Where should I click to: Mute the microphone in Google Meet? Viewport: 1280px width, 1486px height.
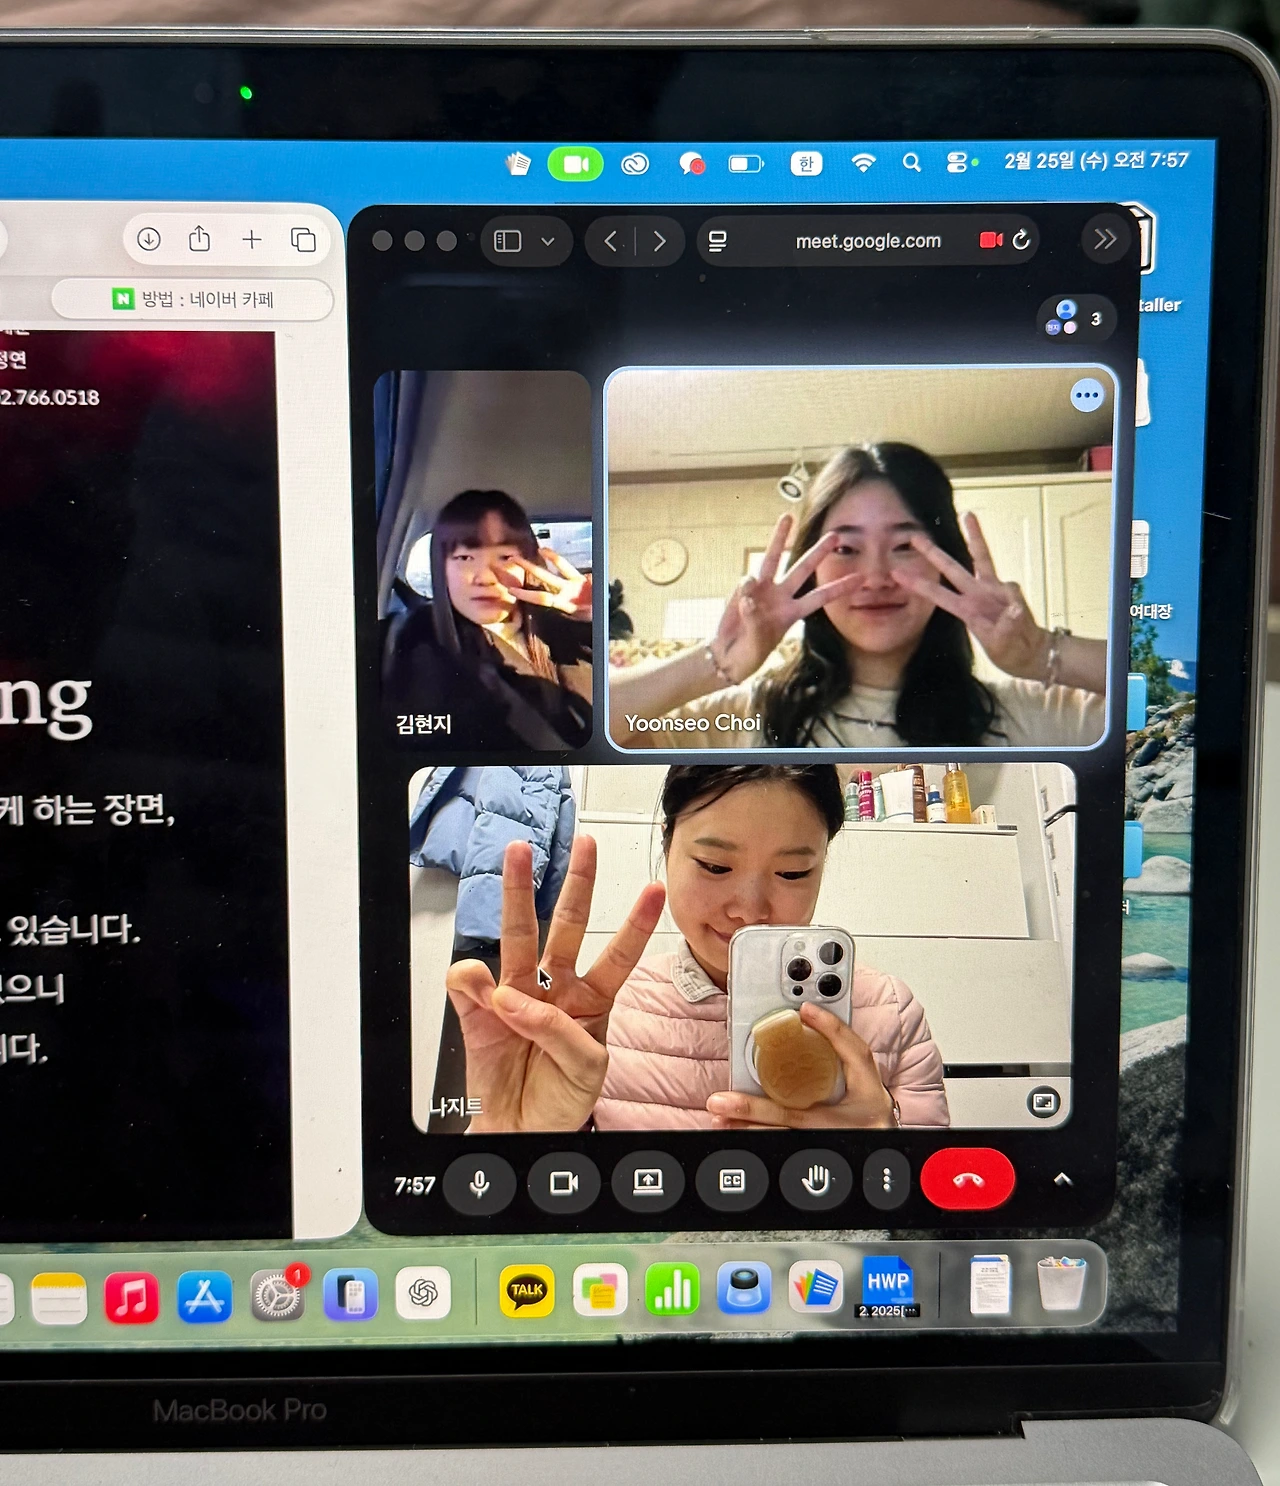point(479,1183)
